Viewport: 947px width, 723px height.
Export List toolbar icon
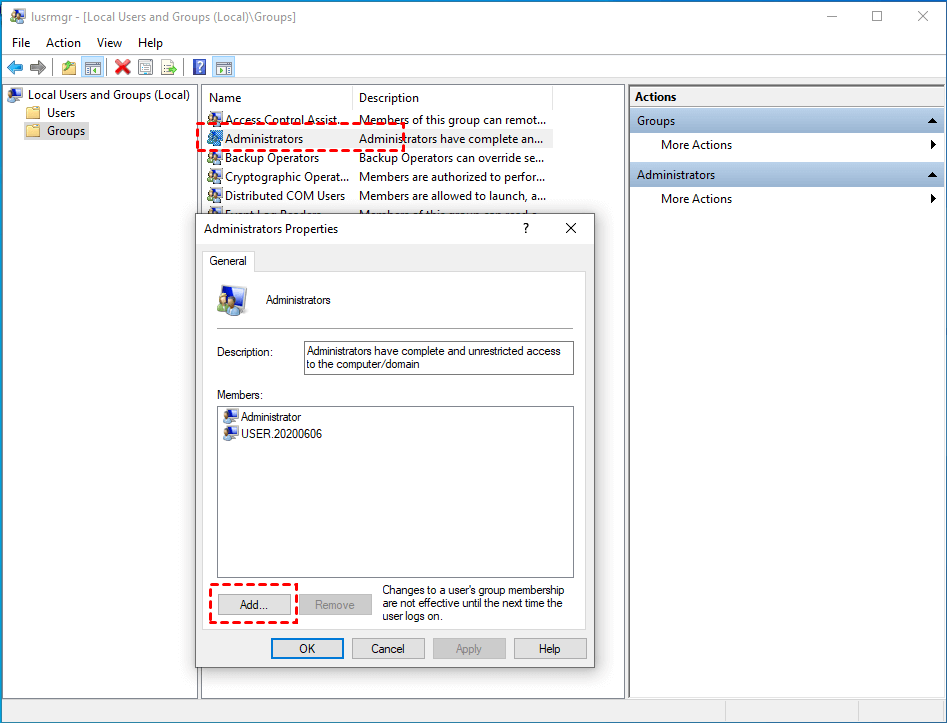coord(169,67)
